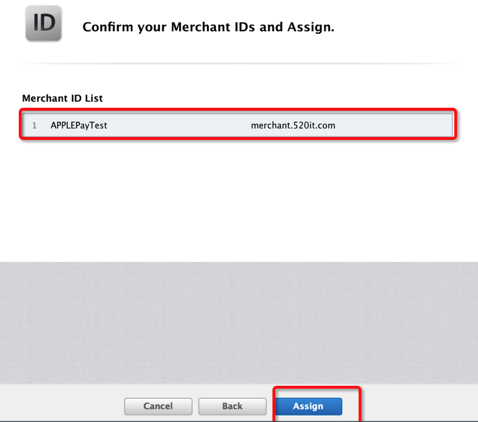
Task: Click the Confirm your Merchant IDs heading
Action: [x=208, y=27]
